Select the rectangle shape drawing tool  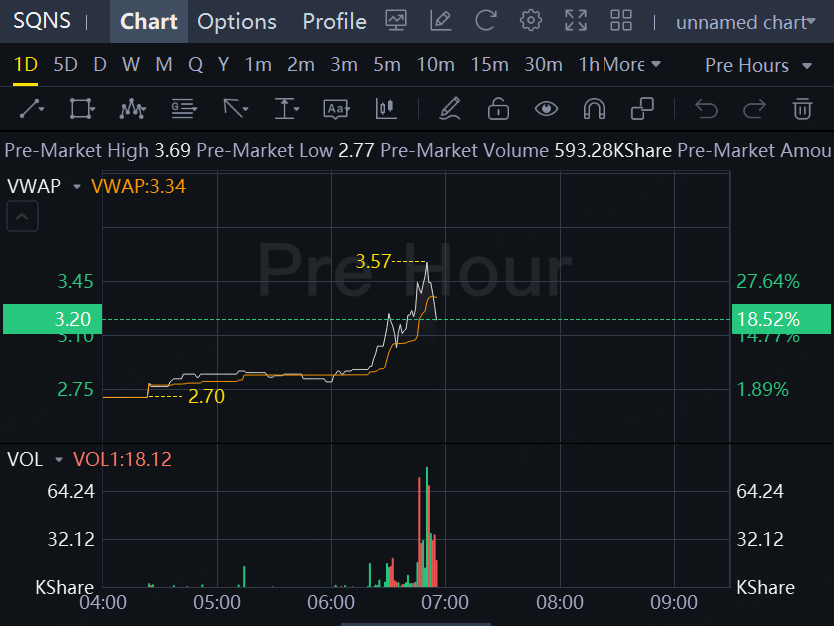(x=82, y=108)
